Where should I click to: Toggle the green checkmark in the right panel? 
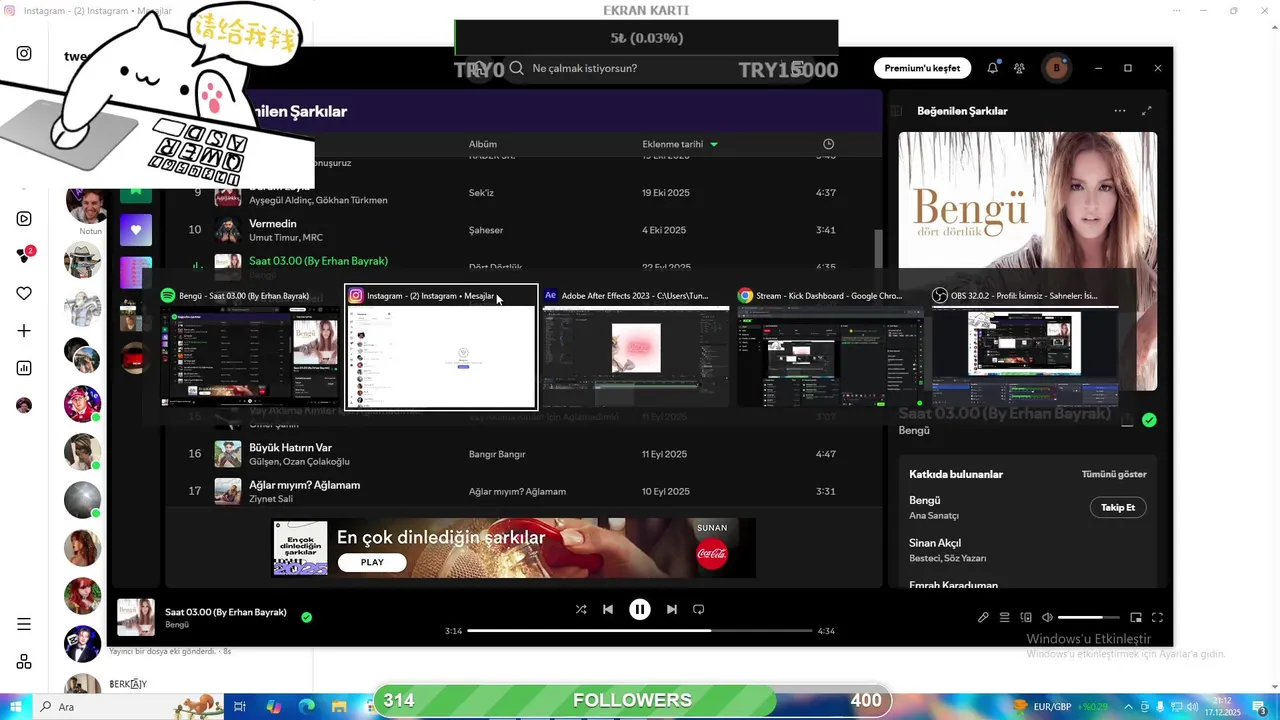pyautogui.click(x=1149, y=420)
